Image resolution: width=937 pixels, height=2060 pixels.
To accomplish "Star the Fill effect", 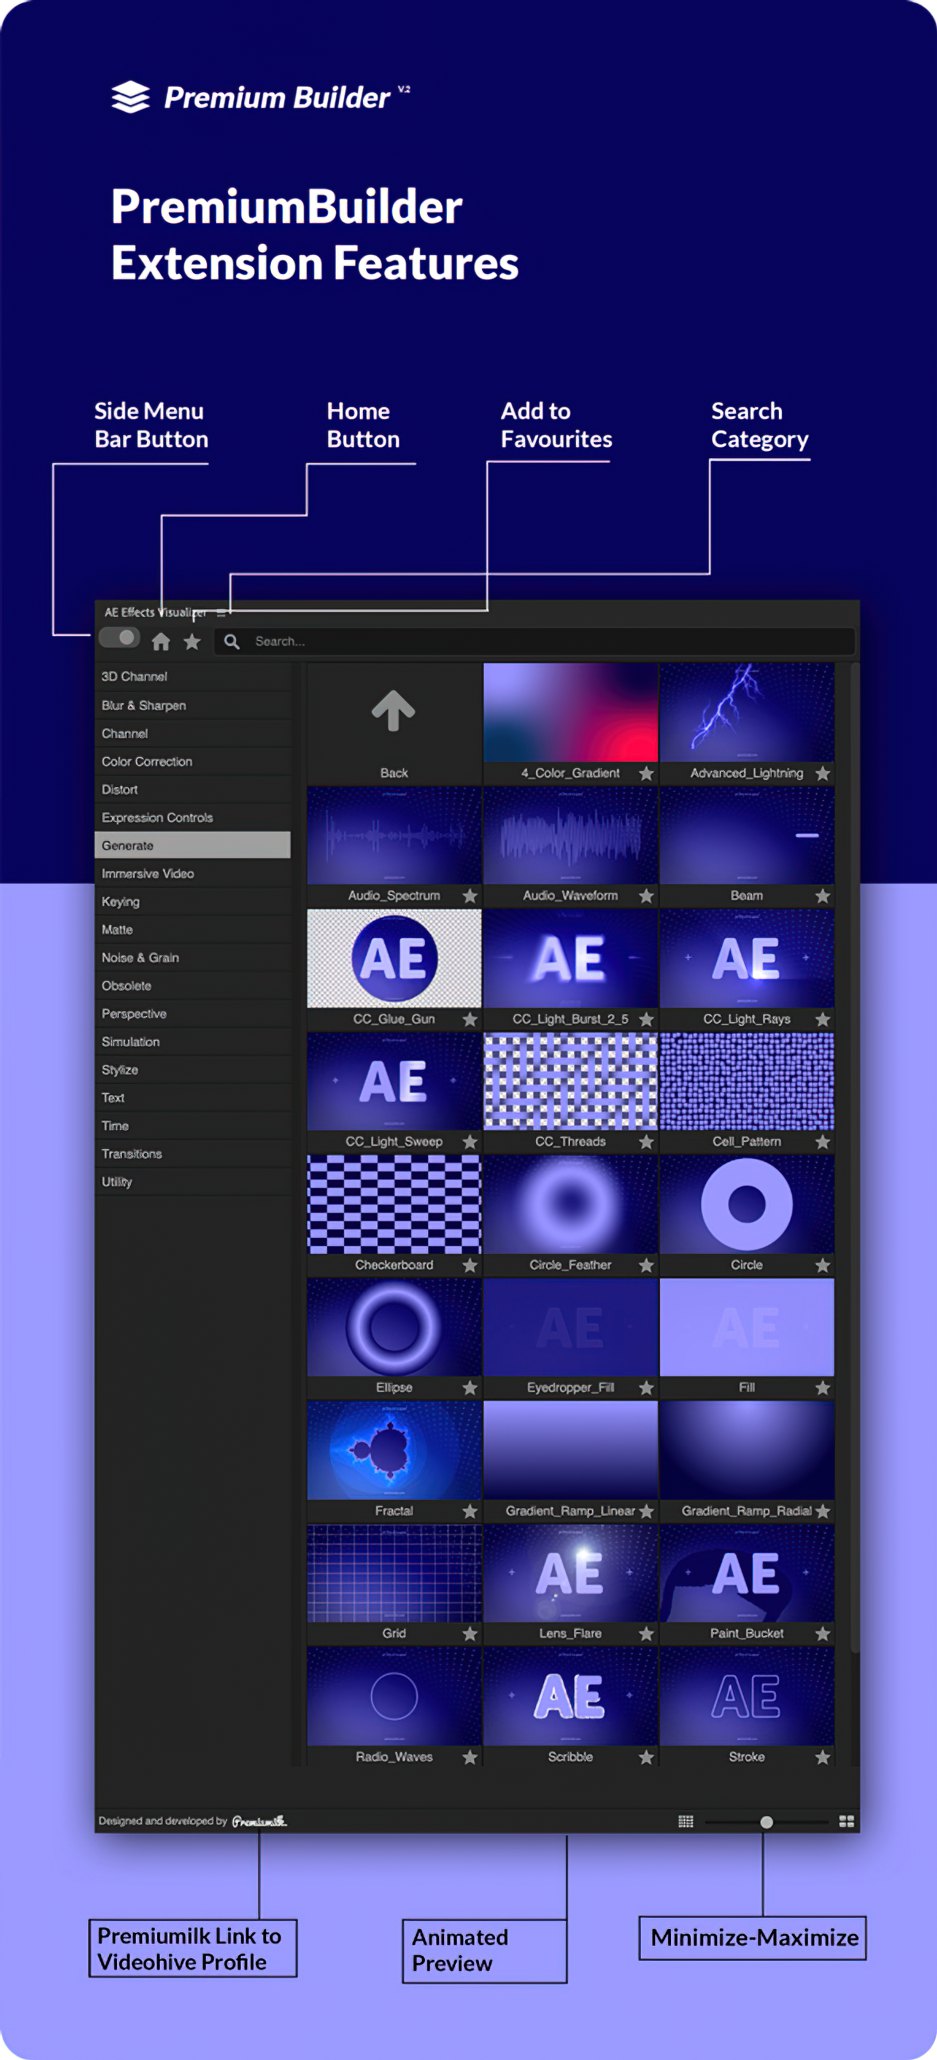I will point(822,1388).
